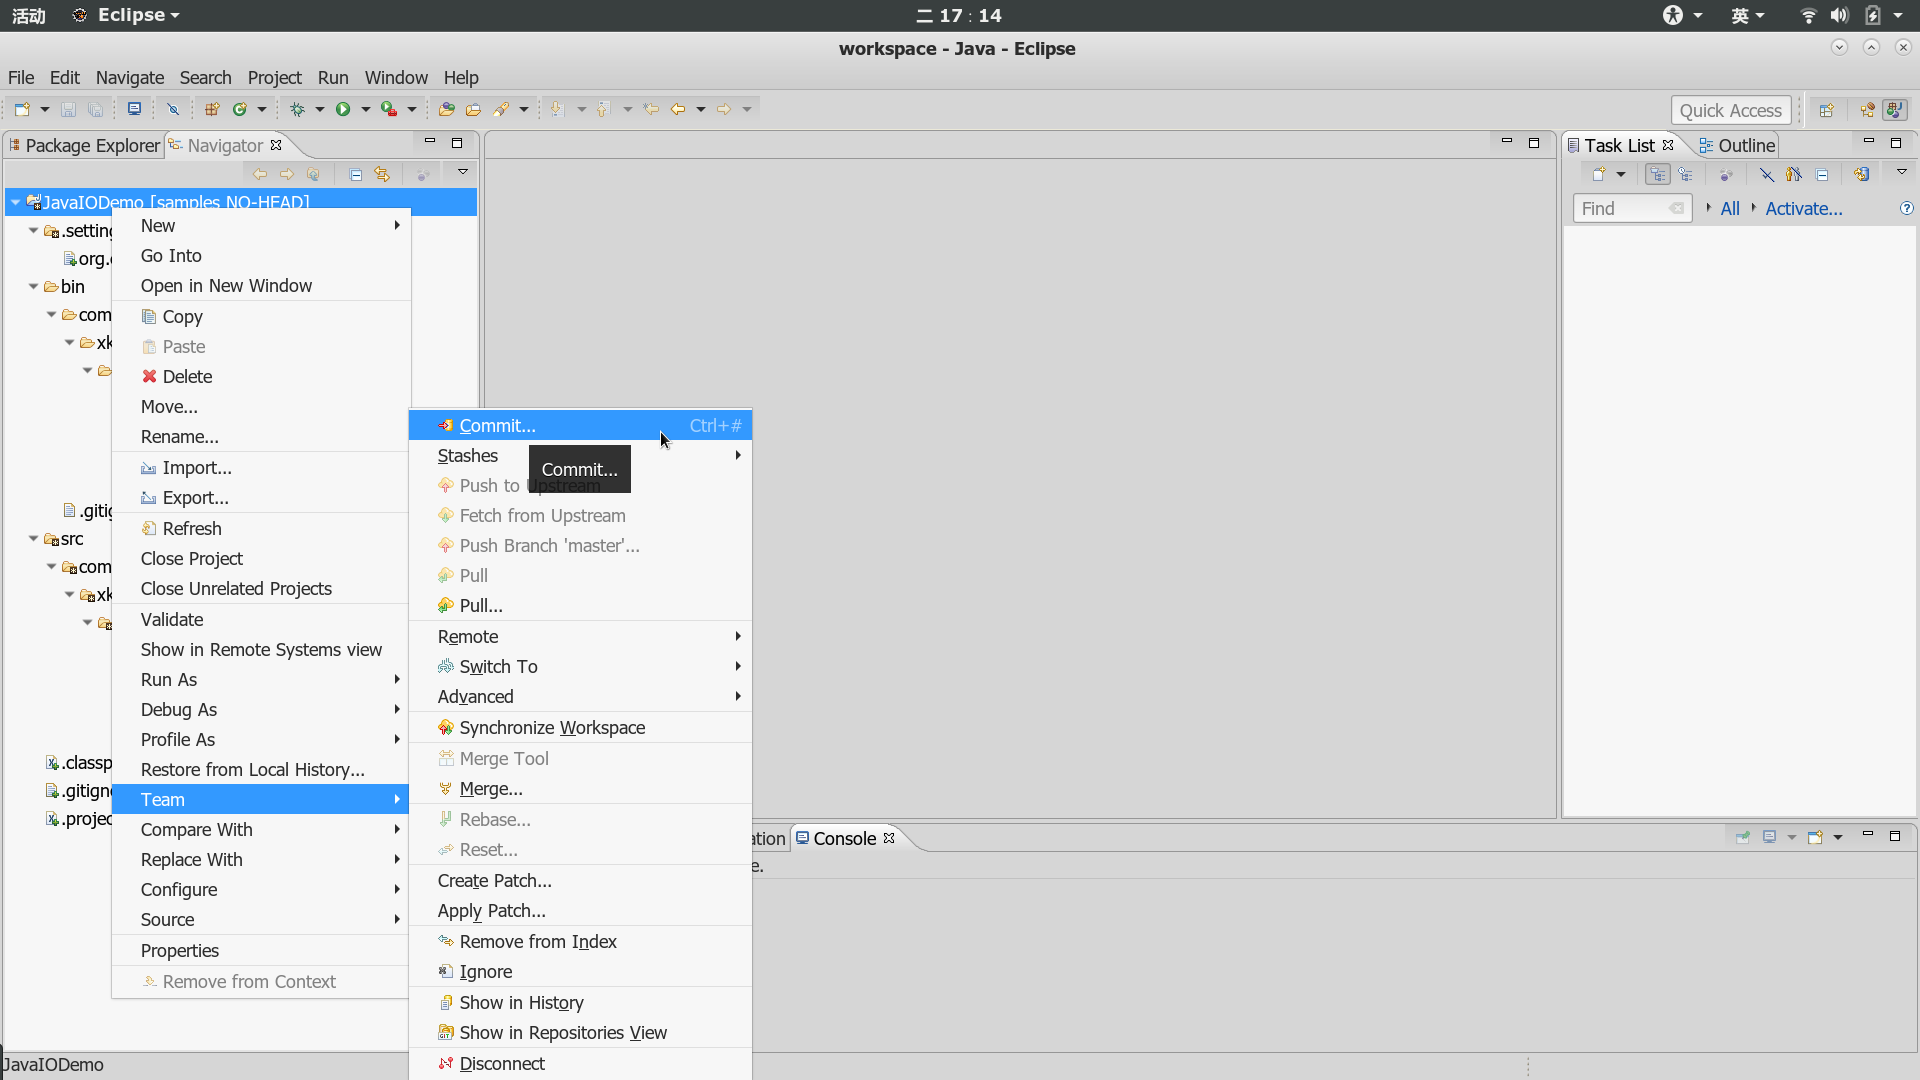Collapse the .settings folder node
Image resolution: width=1920 pixels, height=1080 pixels.
(x=33, y=230)
